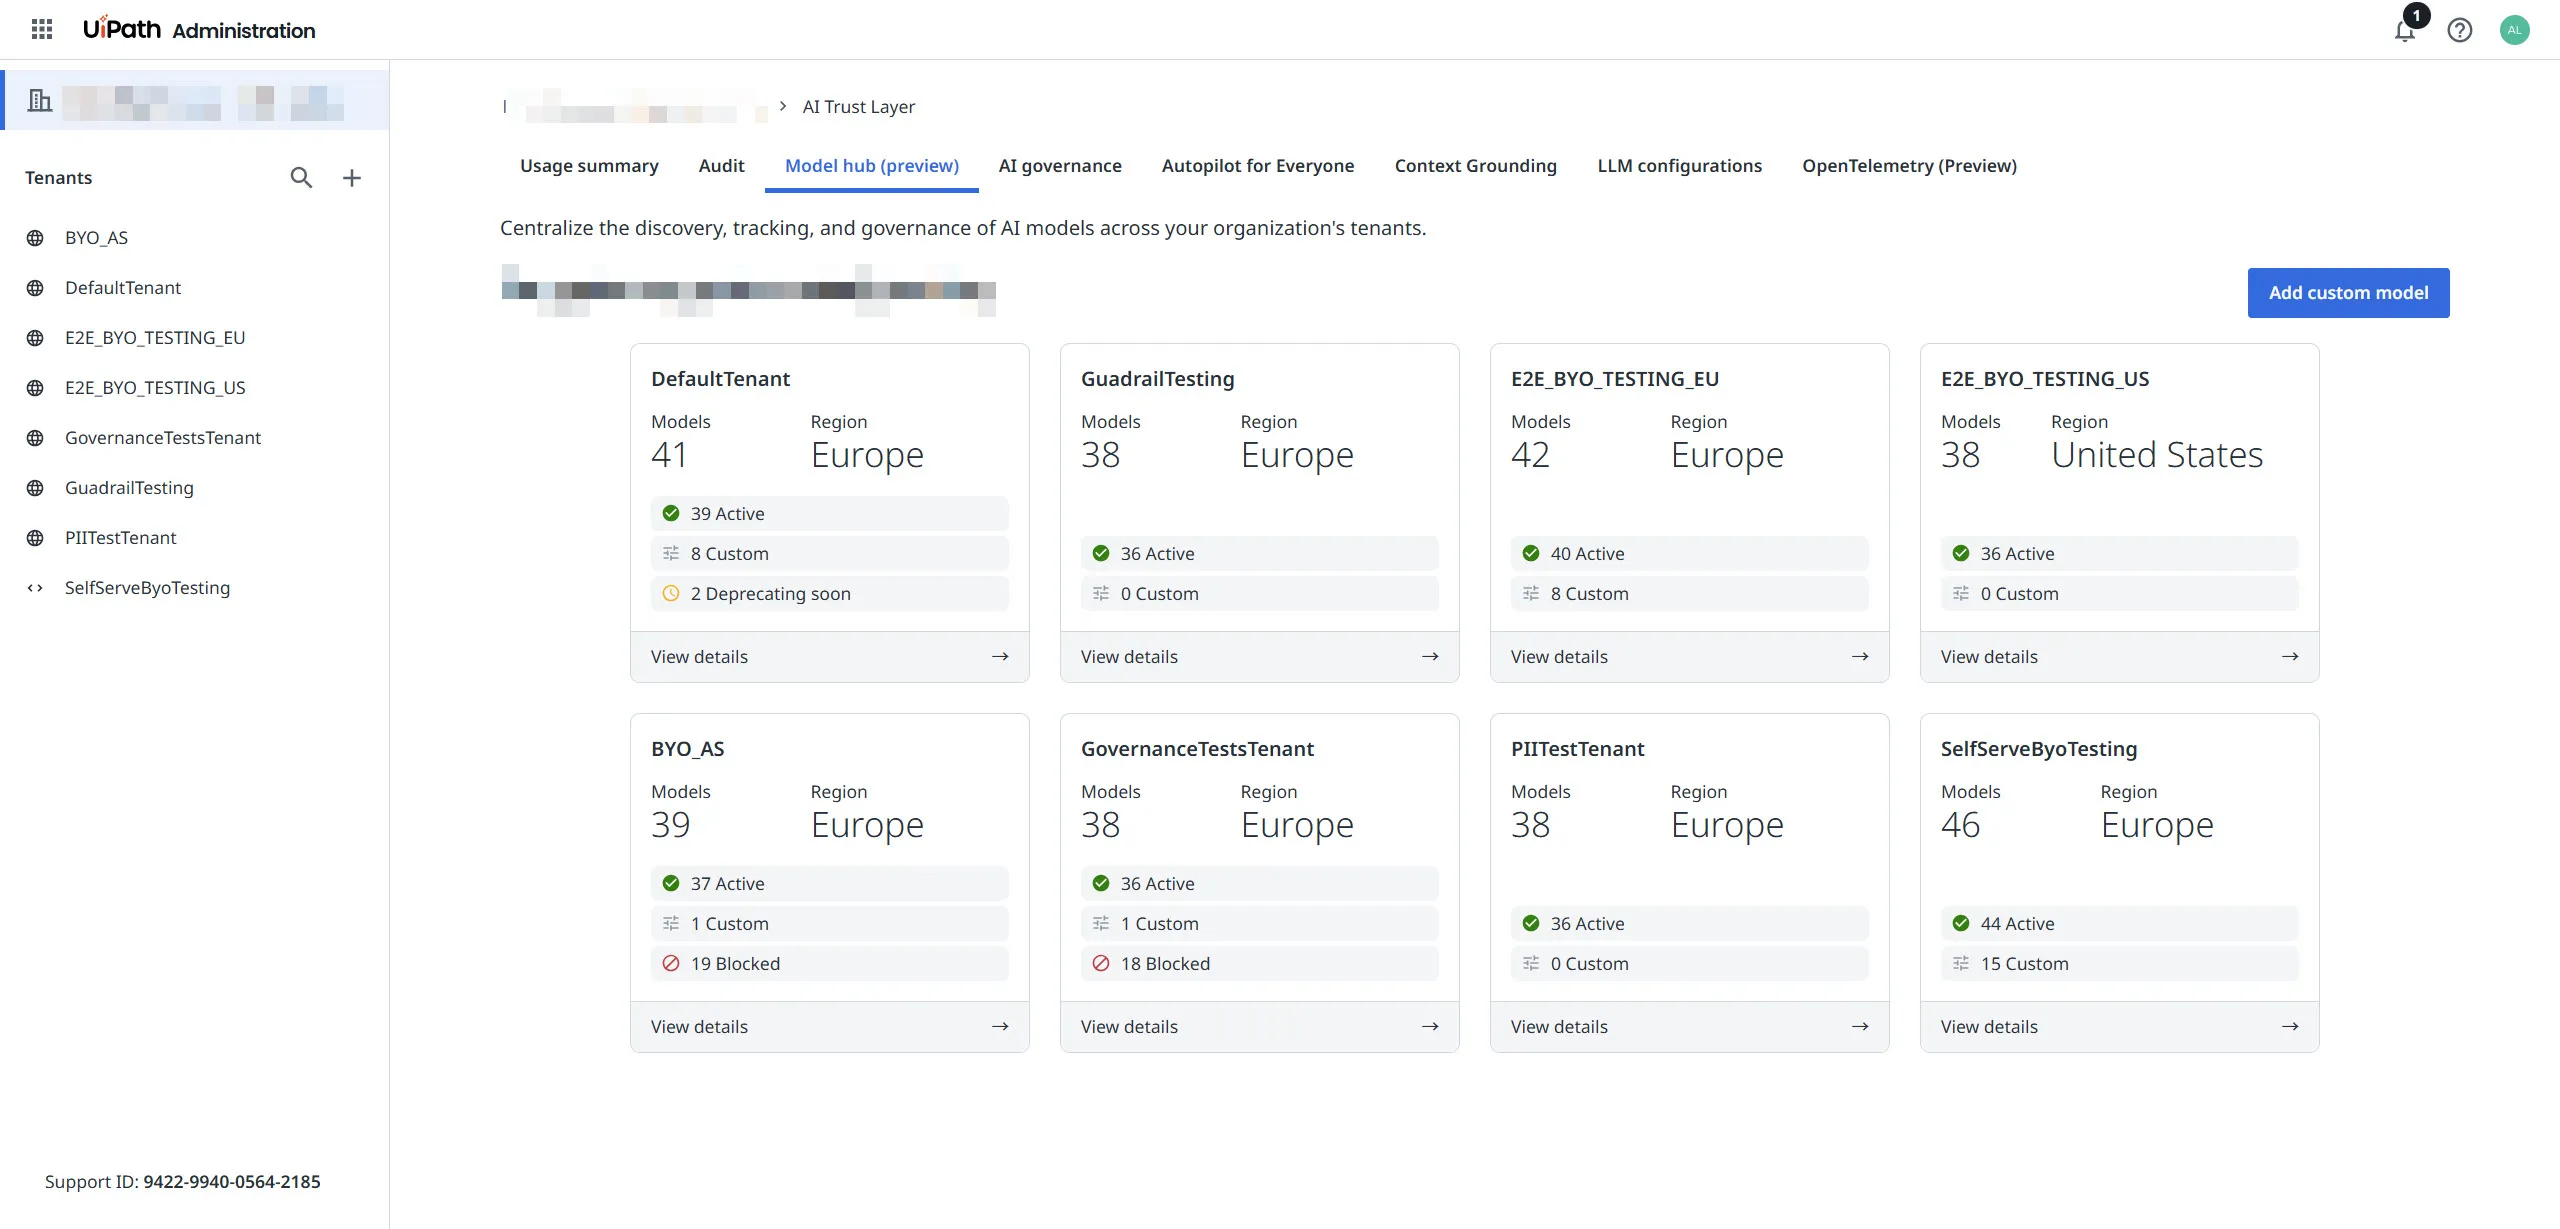The height and width of the screenshot is (1229, 2560).
Task: Click the 37 Active row on BYO_AS card
Action: (830, 883)
